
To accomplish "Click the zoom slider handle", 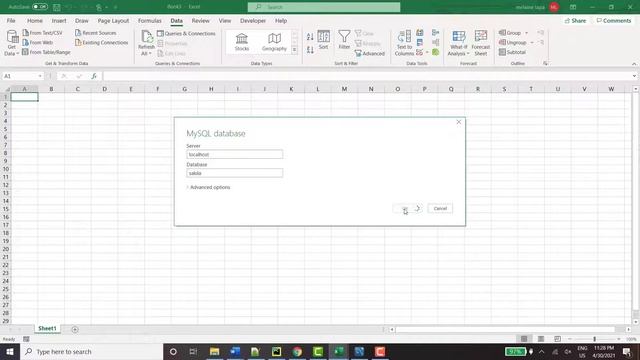I will coord(594,339).
